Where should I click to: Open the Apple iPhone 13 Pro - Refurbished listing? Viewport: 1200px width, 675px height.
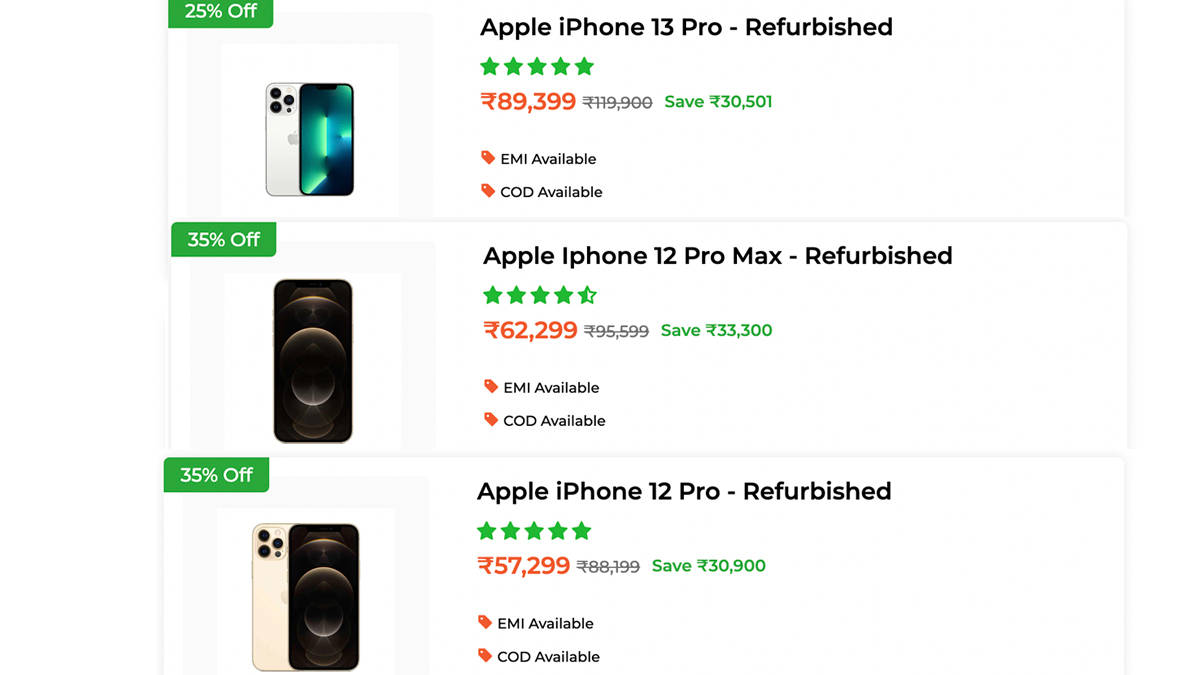(x=686, y=27)
